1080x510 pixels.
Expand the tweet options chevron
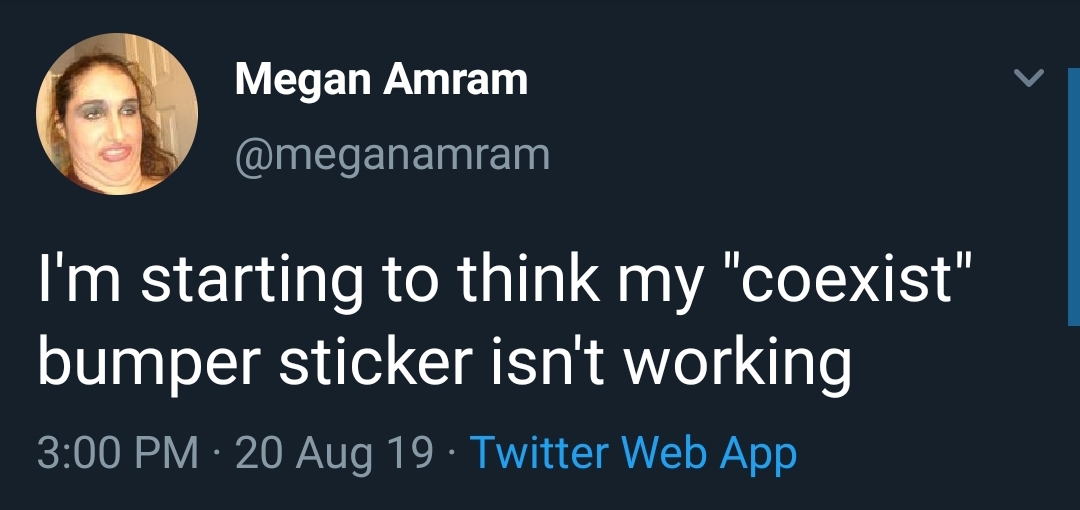click(1029, 77)
